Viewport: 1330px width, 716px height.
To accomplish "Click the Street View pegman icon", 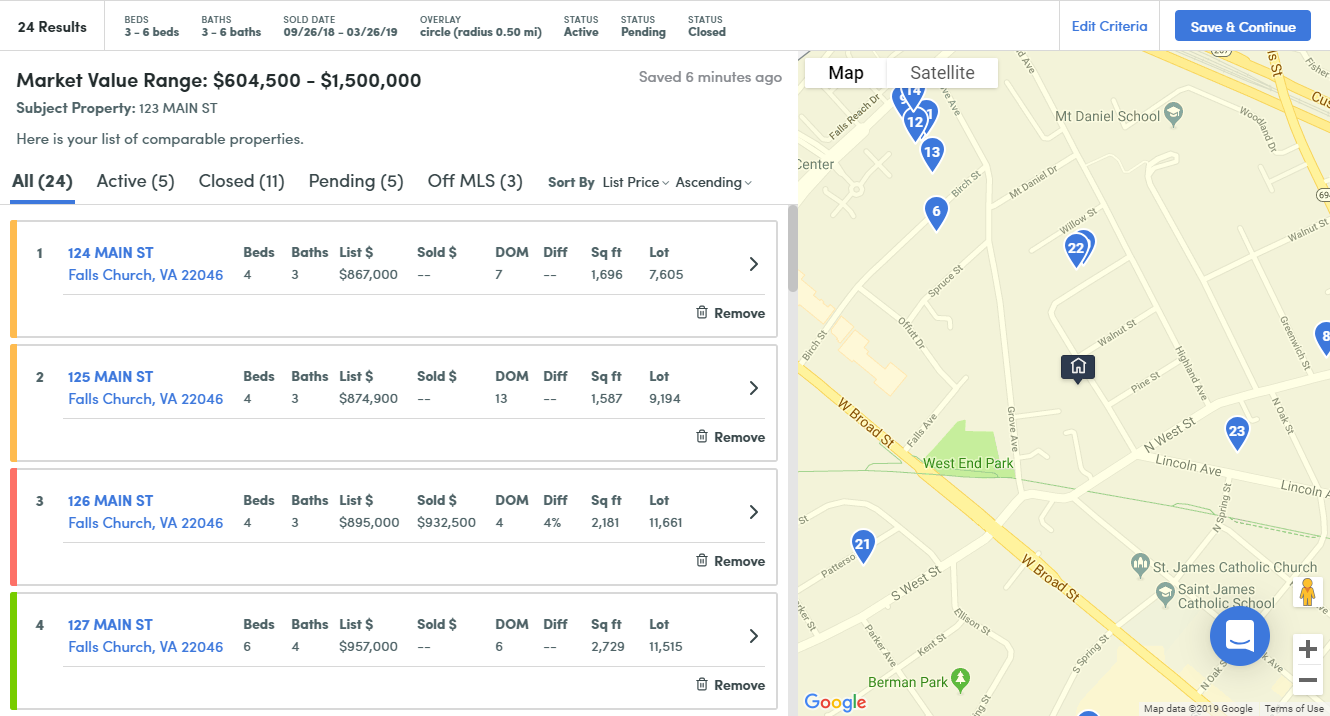I will (1307, 592).
